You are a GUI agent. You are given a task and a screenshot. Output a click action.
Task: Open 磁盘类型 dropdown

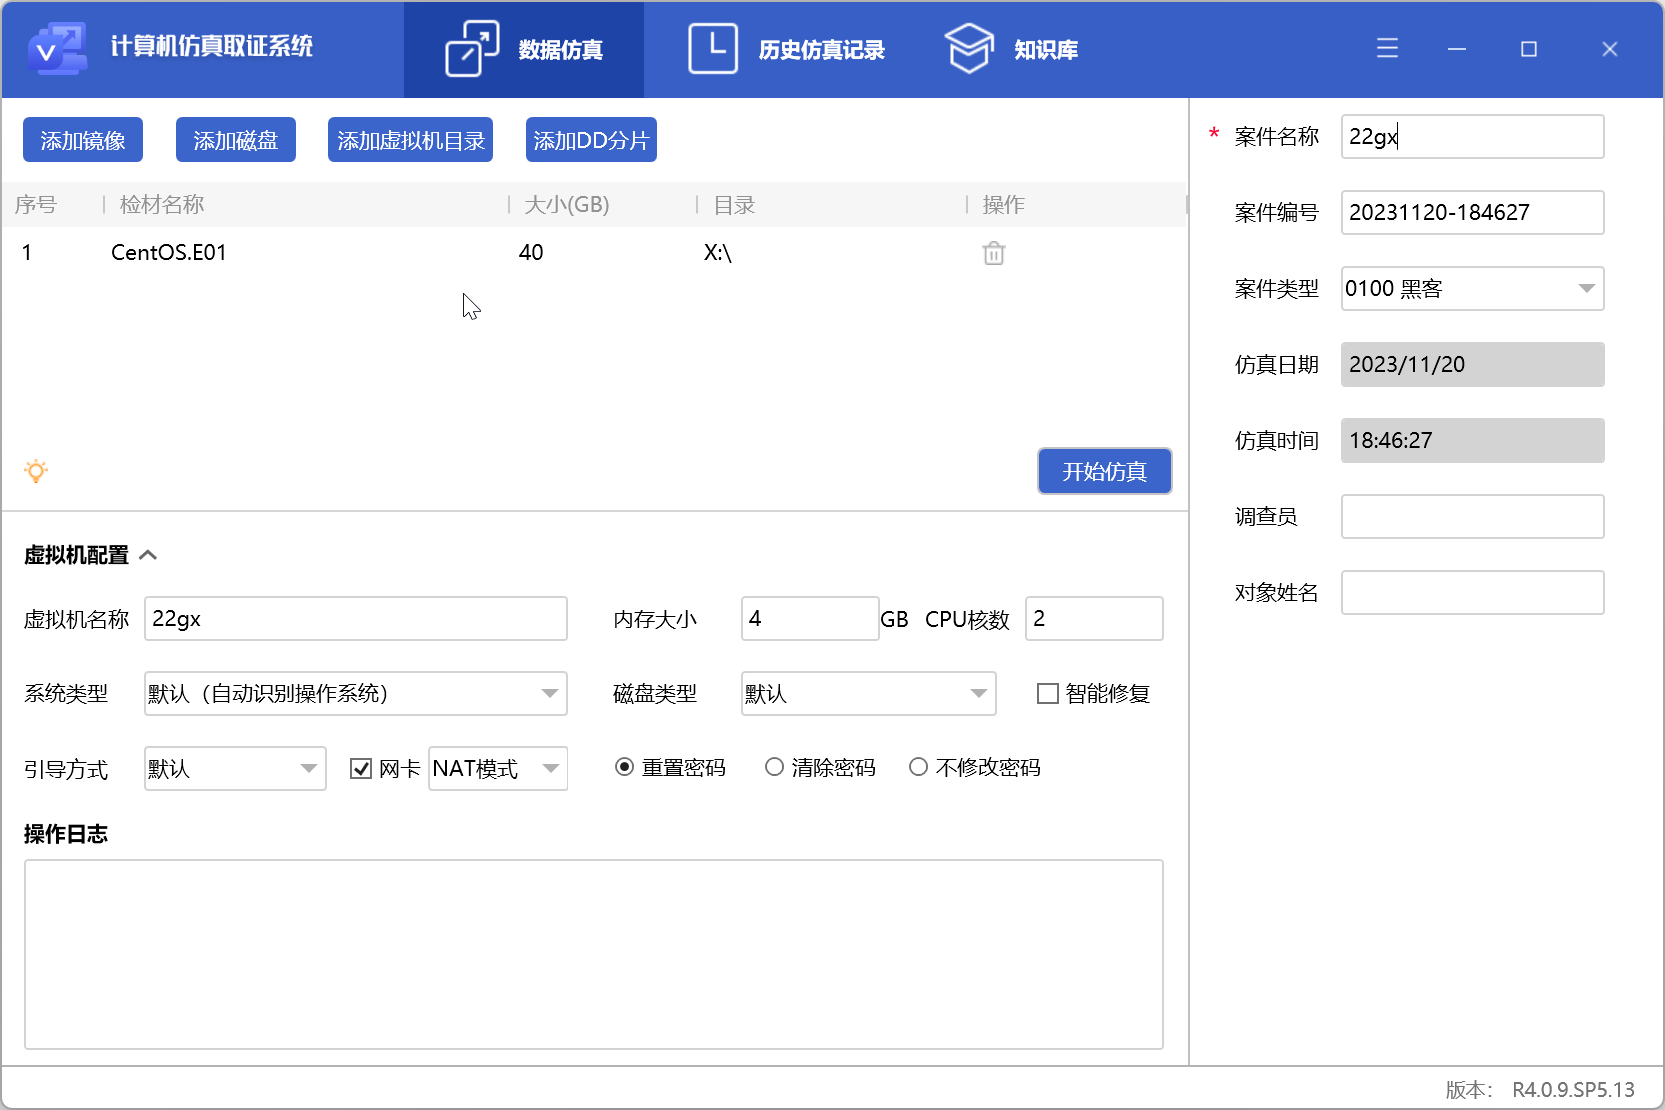(x=869, y=693)
